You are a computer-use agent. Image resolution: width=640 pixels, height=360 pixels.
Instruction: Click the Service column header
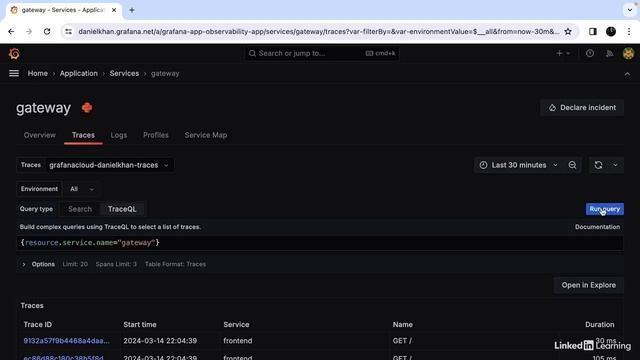point(236,324)
